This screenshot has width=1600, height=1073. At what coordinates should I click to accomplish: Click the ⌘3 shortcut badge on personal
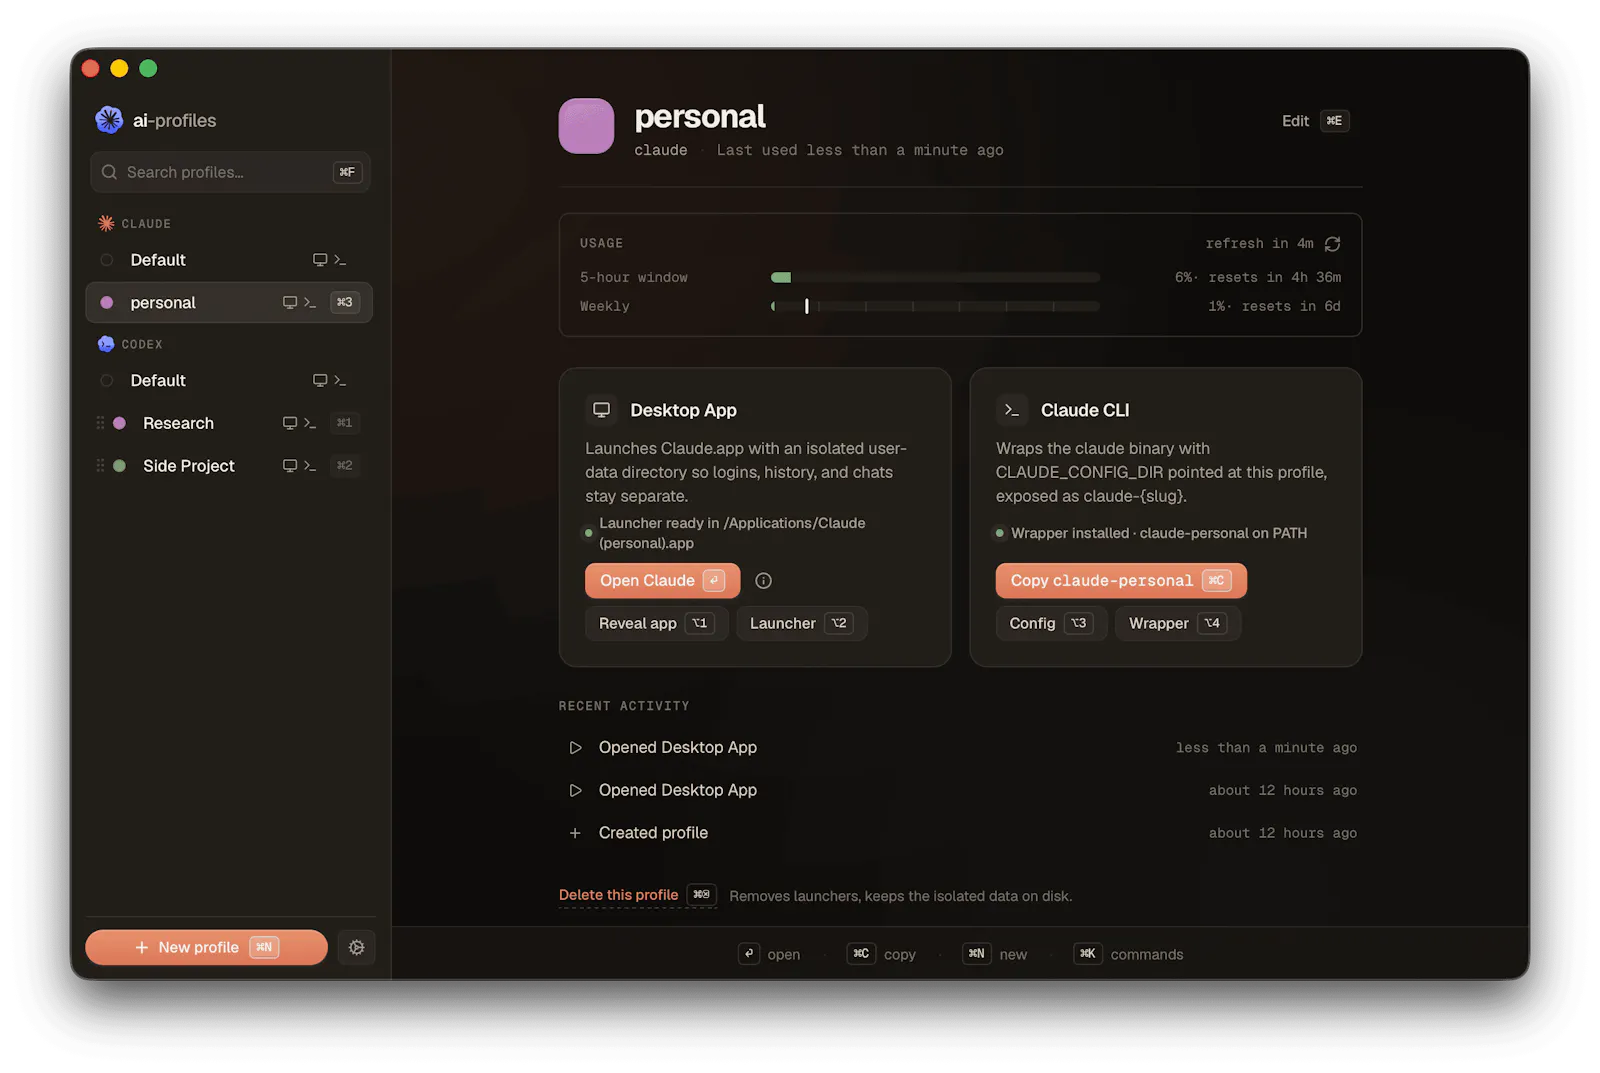click(x=345, y=302)
